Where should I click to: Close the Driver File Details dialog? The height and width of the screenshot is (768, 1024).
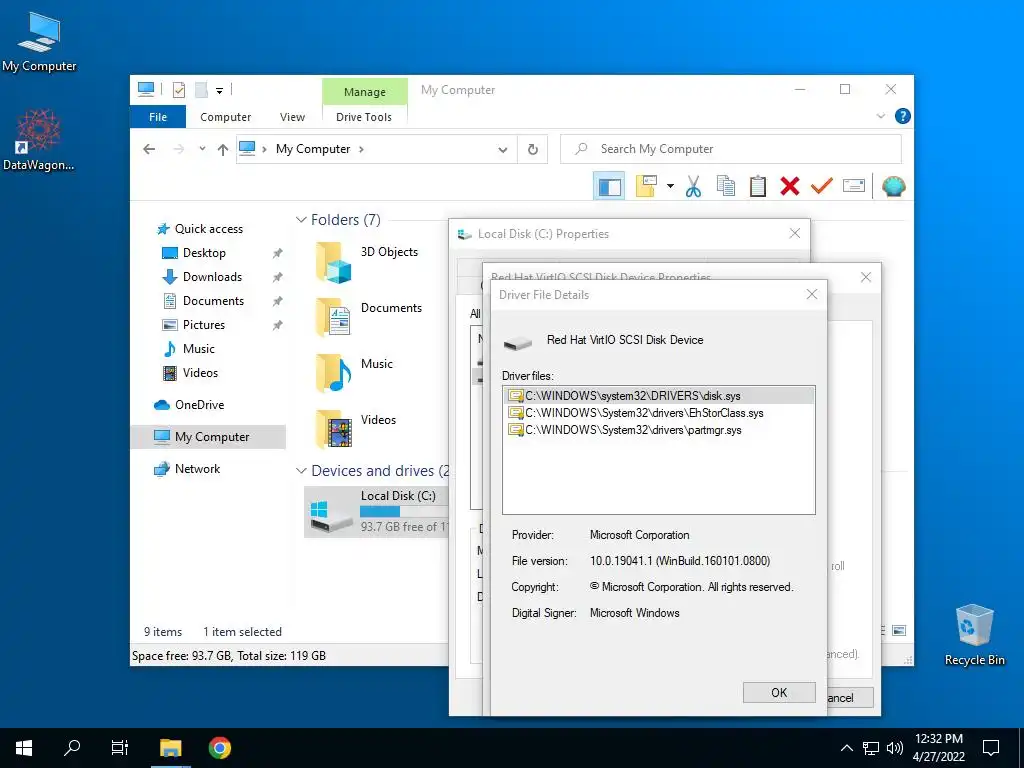(812, 295)
